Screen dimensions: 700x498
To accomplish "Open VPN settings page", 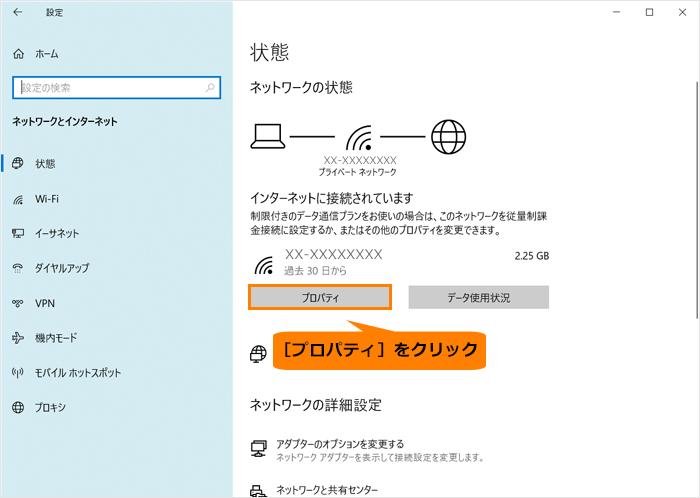I will coord(45,303).
